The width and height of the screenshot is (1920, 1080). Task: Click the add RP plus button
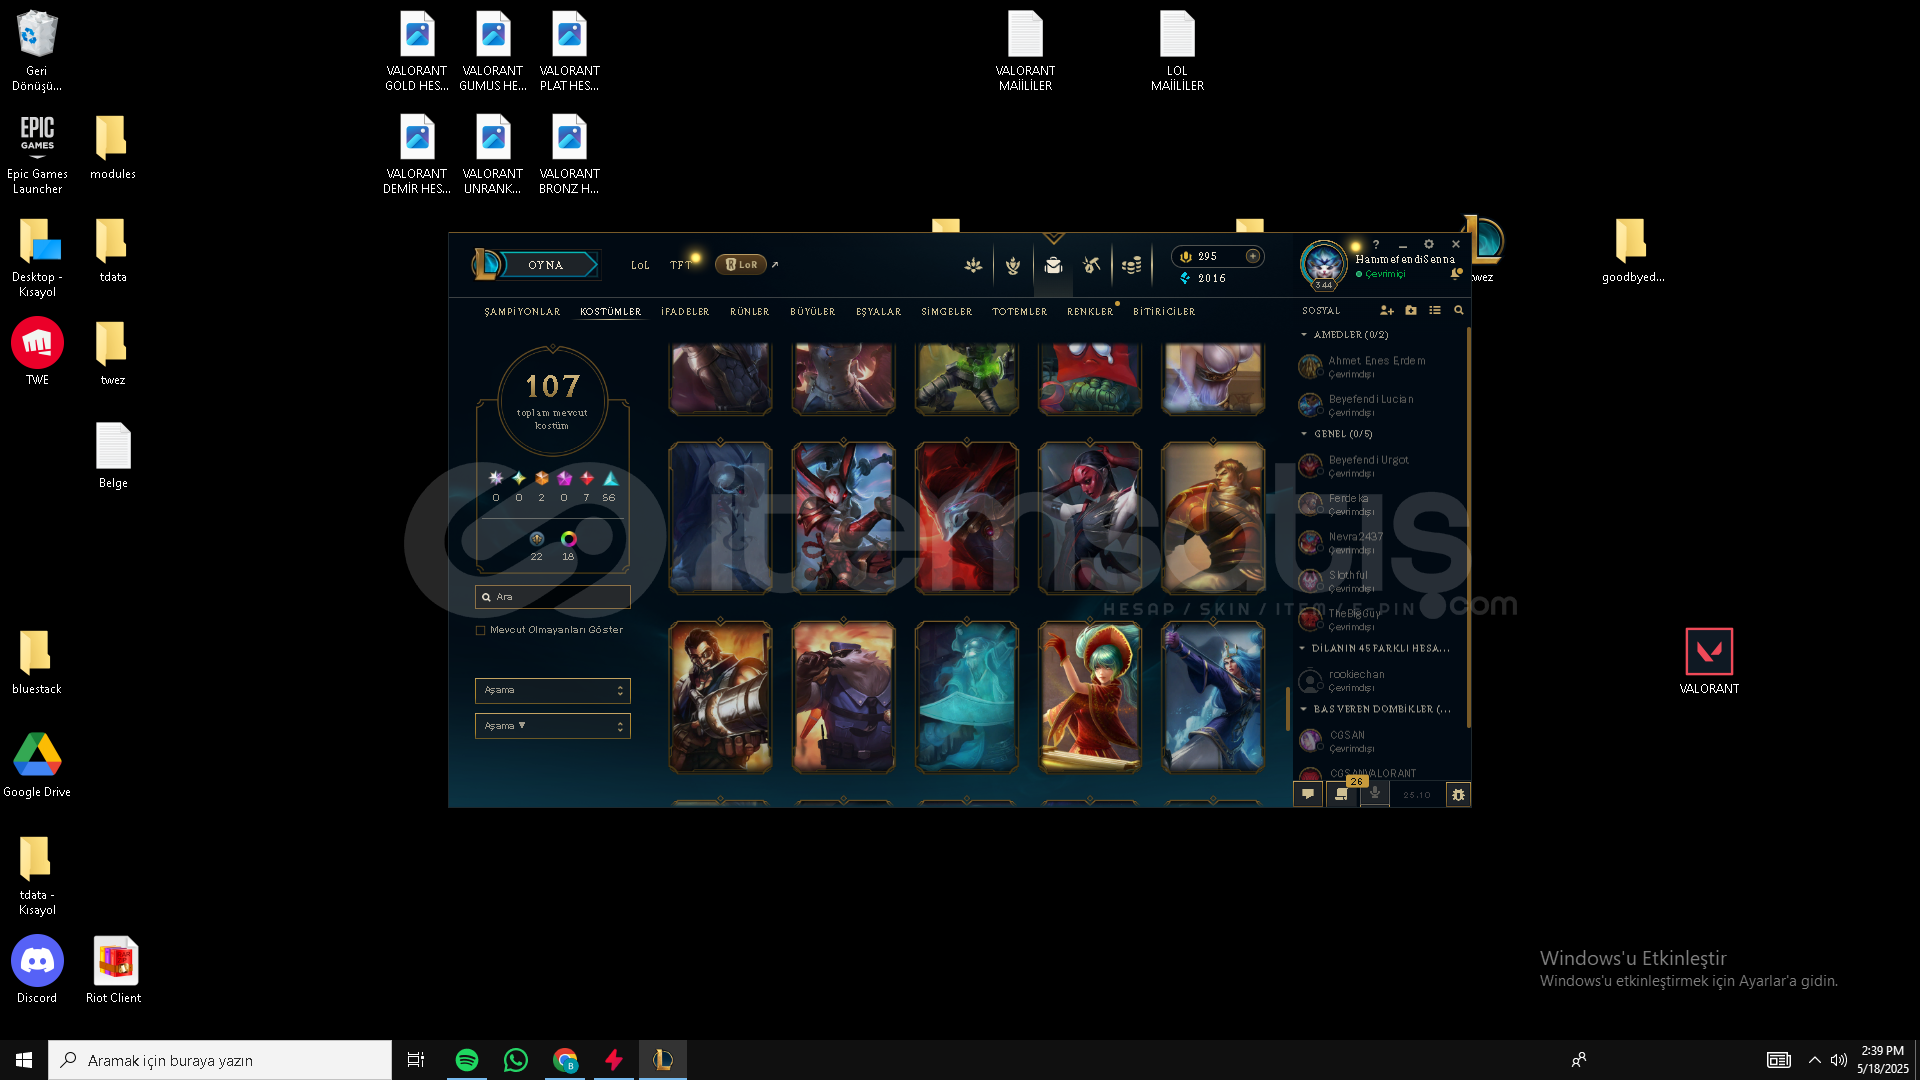click(x=1252, y=256)
